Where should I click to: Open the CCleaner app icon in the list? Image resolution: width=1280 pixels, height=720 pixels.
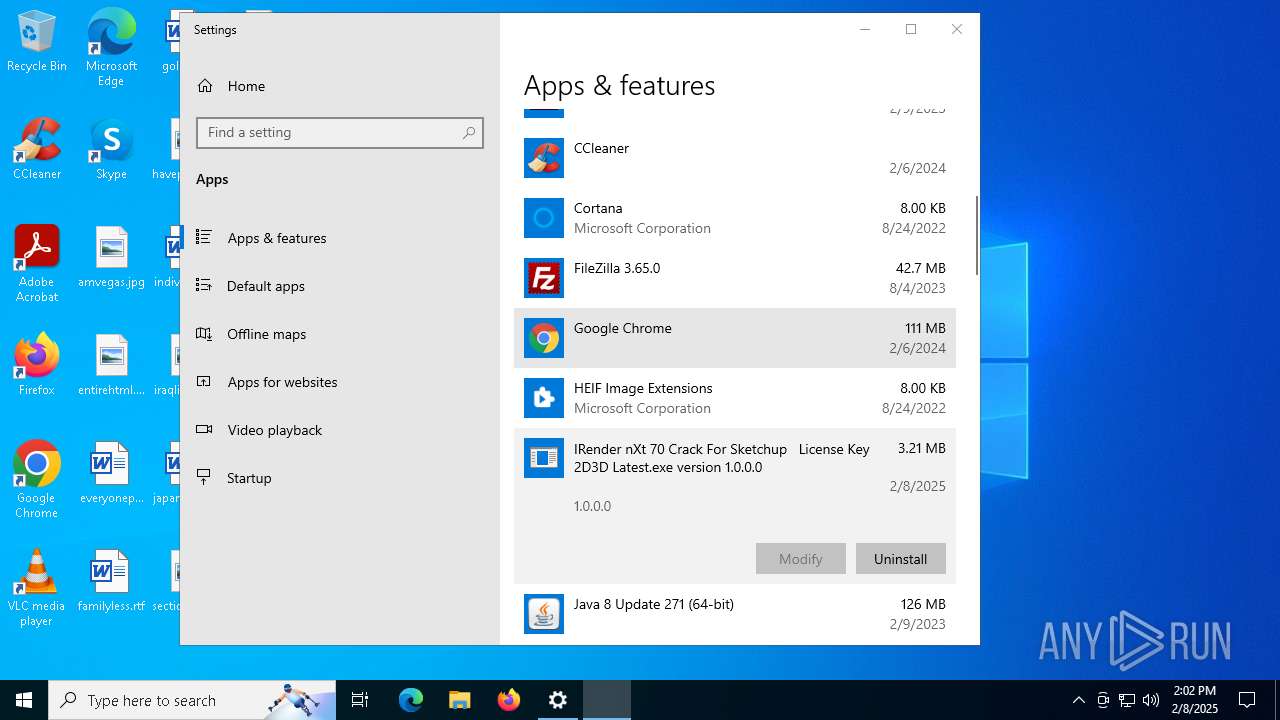click(544, 158)
